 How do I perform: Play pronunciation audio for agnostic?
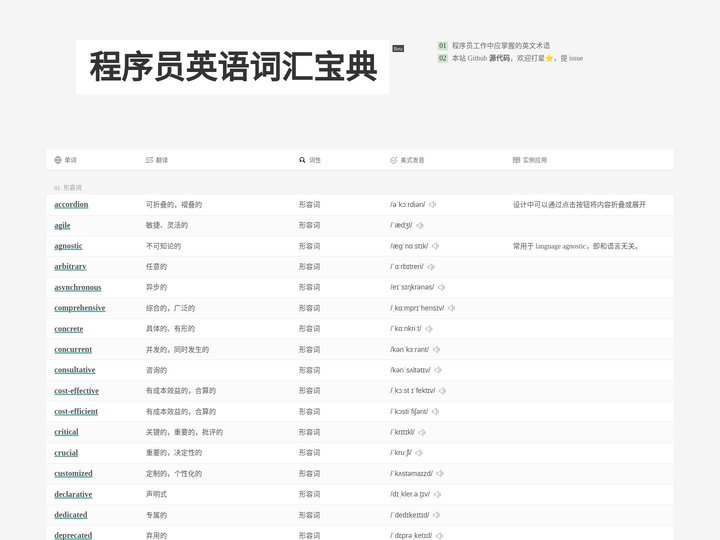click(x=435, y=246)
